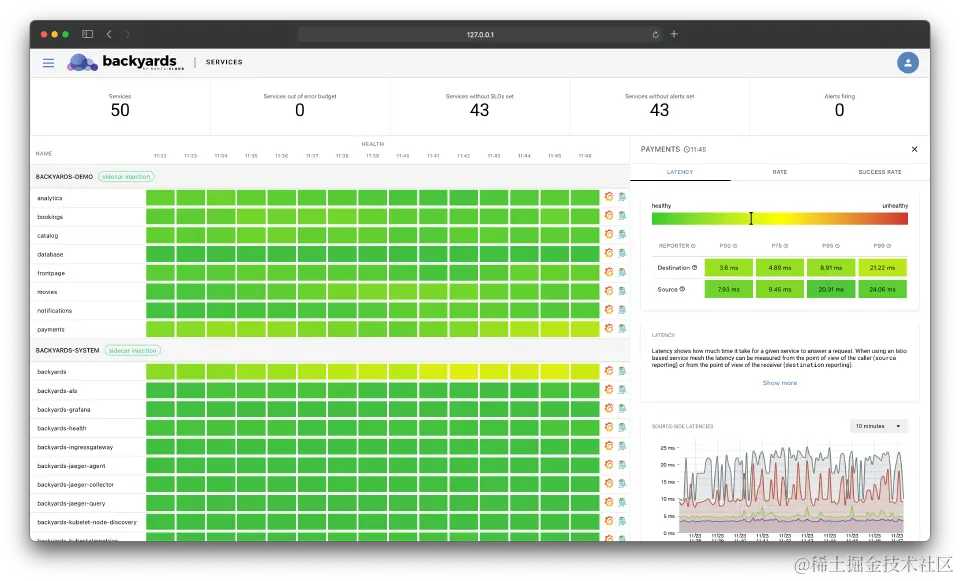The height and width of the screenshot is (581, 960).
Task: Select the frontpage service row
Action: [331, 273]
